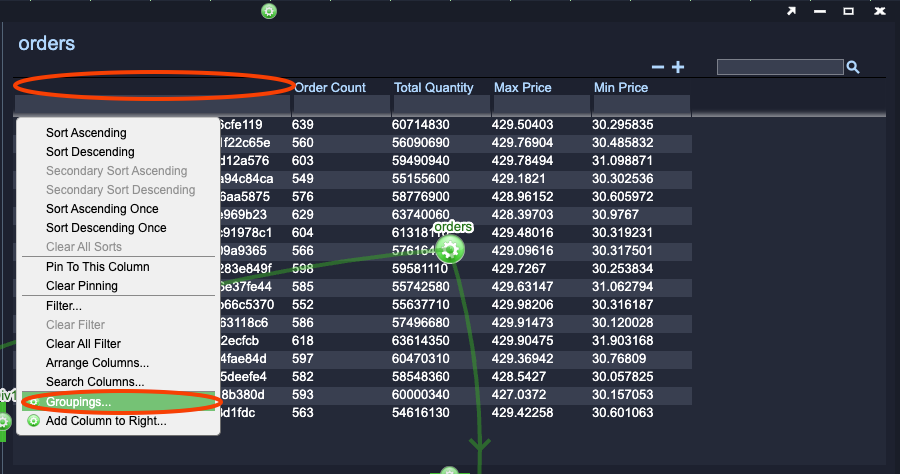Image resolution: width=900 pixels, height=474 pixels.
Task: Click the table search input field
Action: (x=780, y=67)
